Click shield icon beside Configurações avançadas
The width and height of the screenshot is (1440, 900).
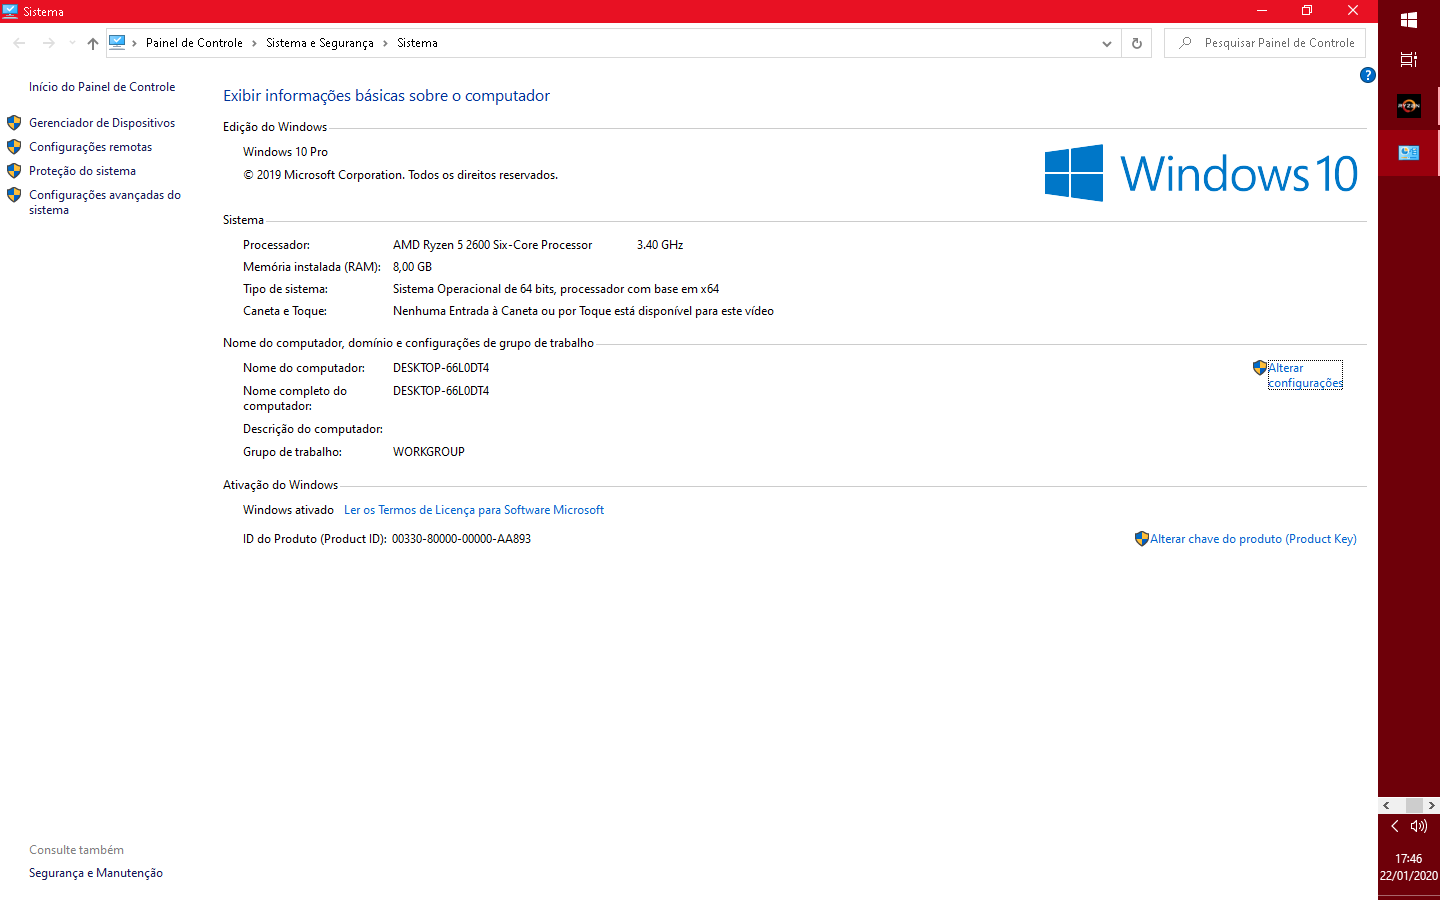[x=14, y=195]
